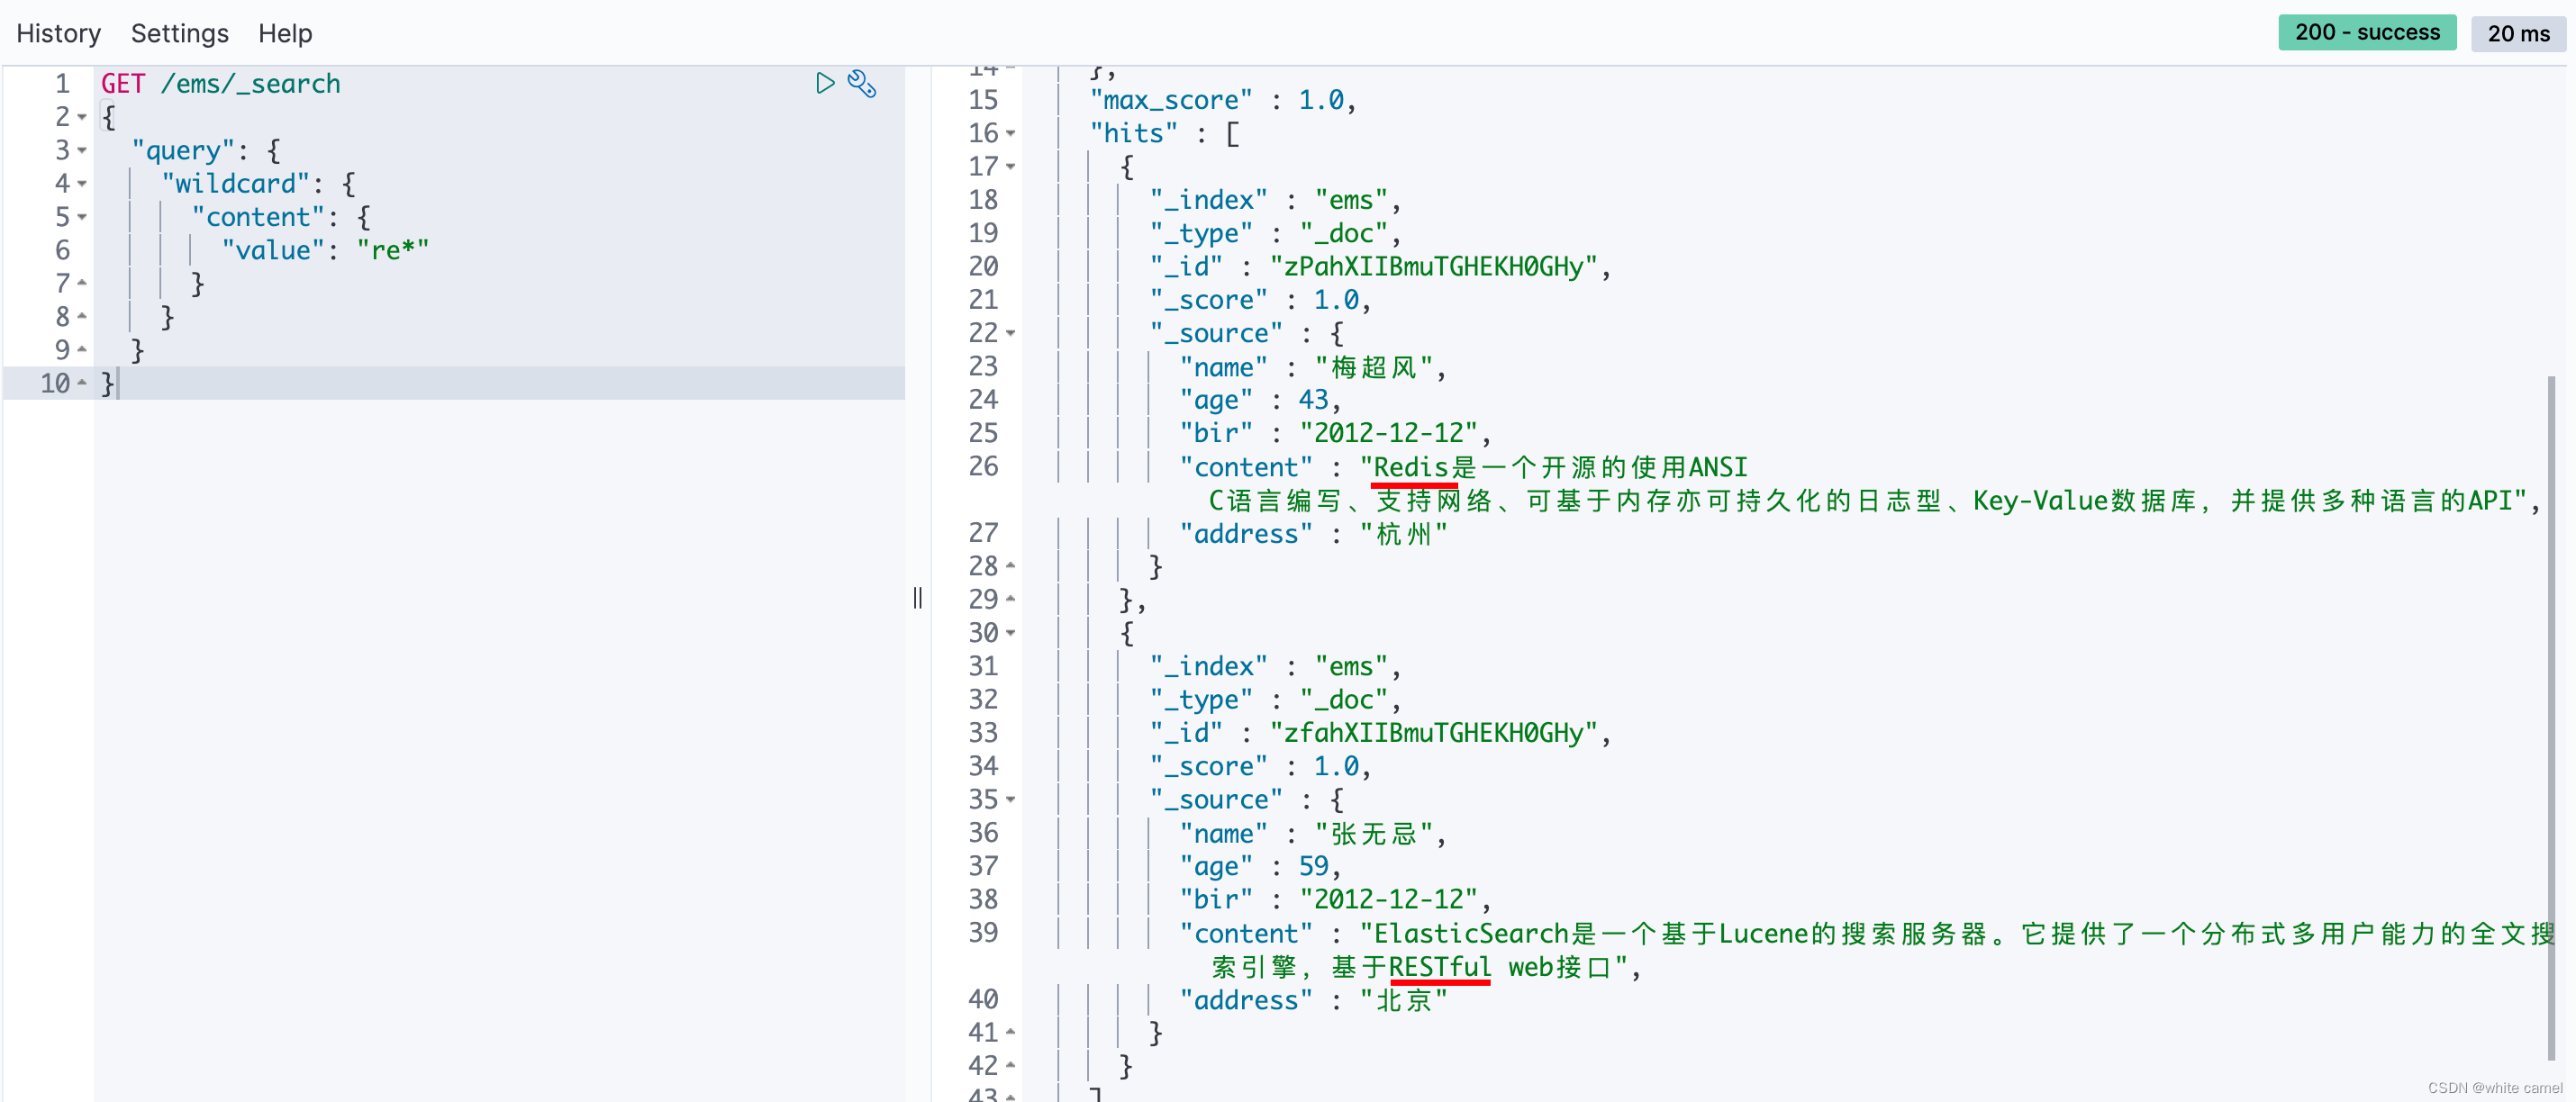Click fold marker on request line 7
The width and height of the screenshot is (2576, 1102).
(x=82, y=283)
